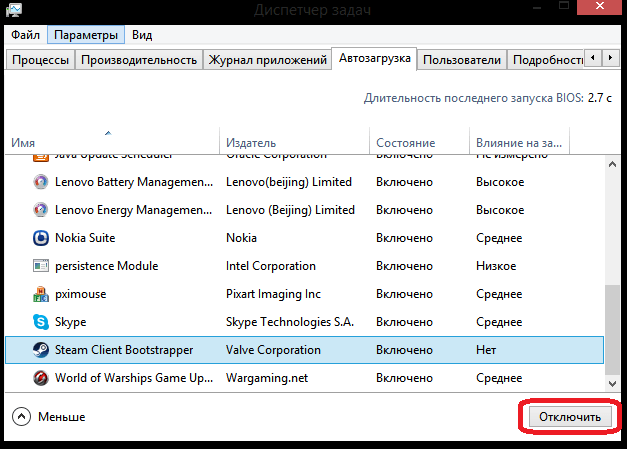Click publisher Nokia cell
627x449 pixels.
[241, 238]
